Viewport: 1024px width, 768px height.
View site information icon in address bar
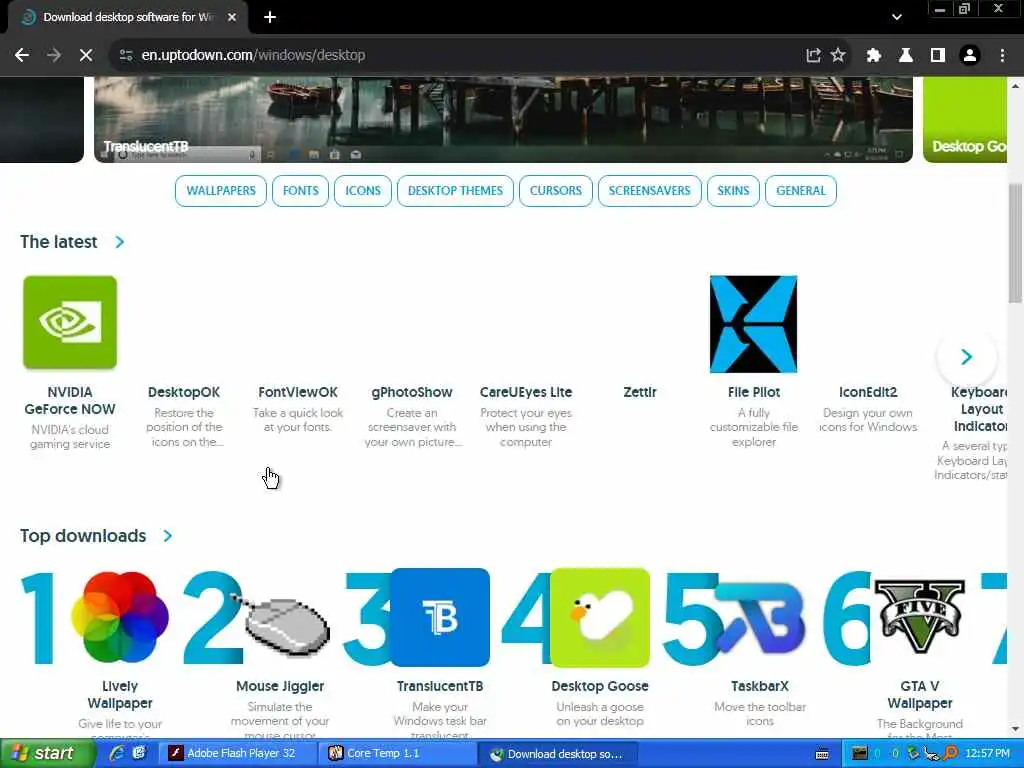[x=126, y=55]
